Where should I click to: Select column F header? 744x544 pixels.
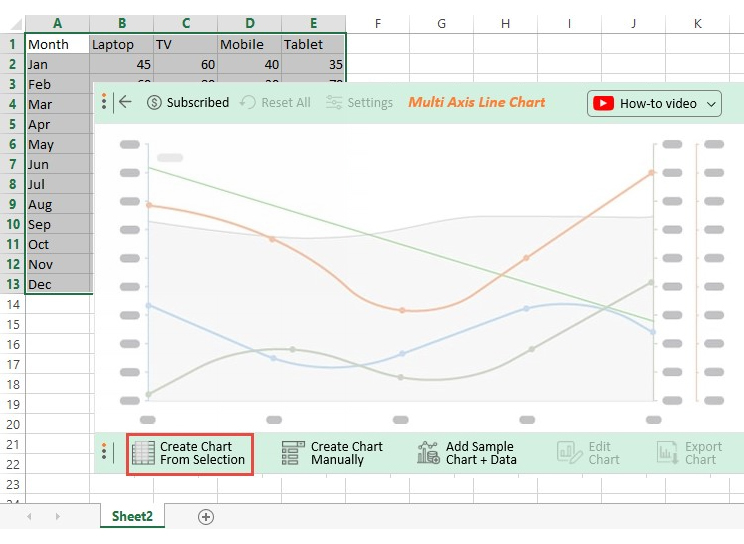[x=377, y=23]
